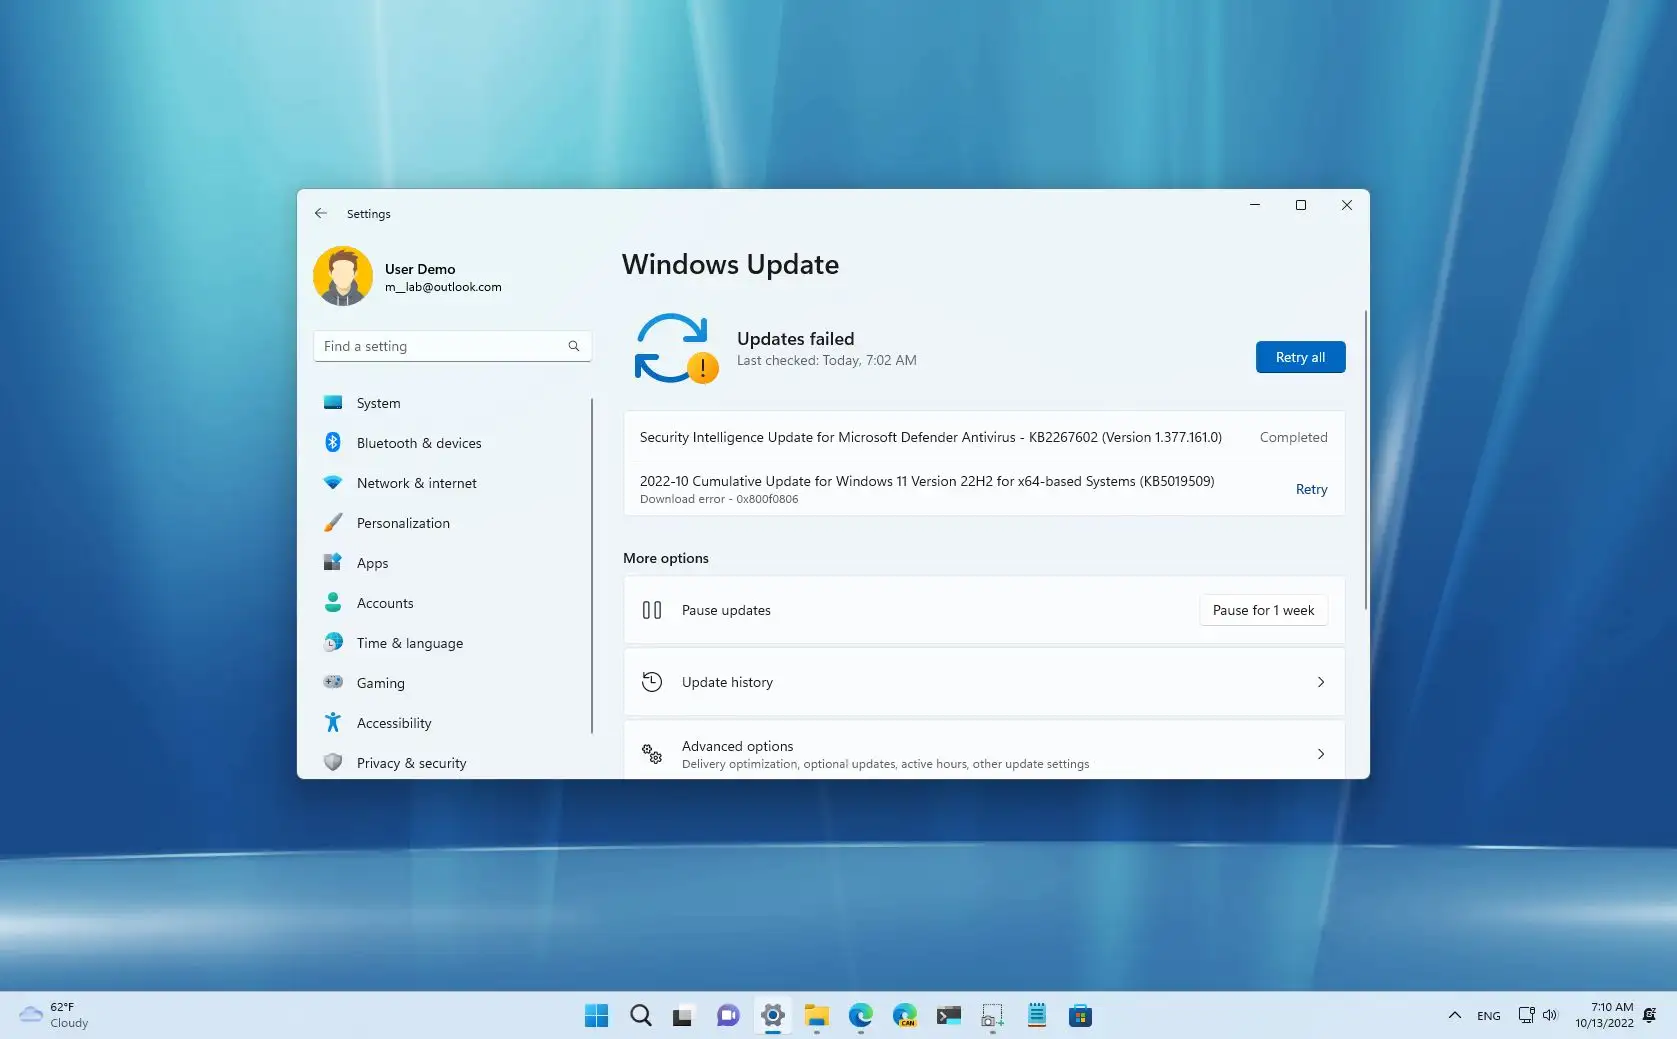Click the Personalization paintbrush icon
The image size is (1677, 1039).
pyautogui.click(x=333, y=522)
